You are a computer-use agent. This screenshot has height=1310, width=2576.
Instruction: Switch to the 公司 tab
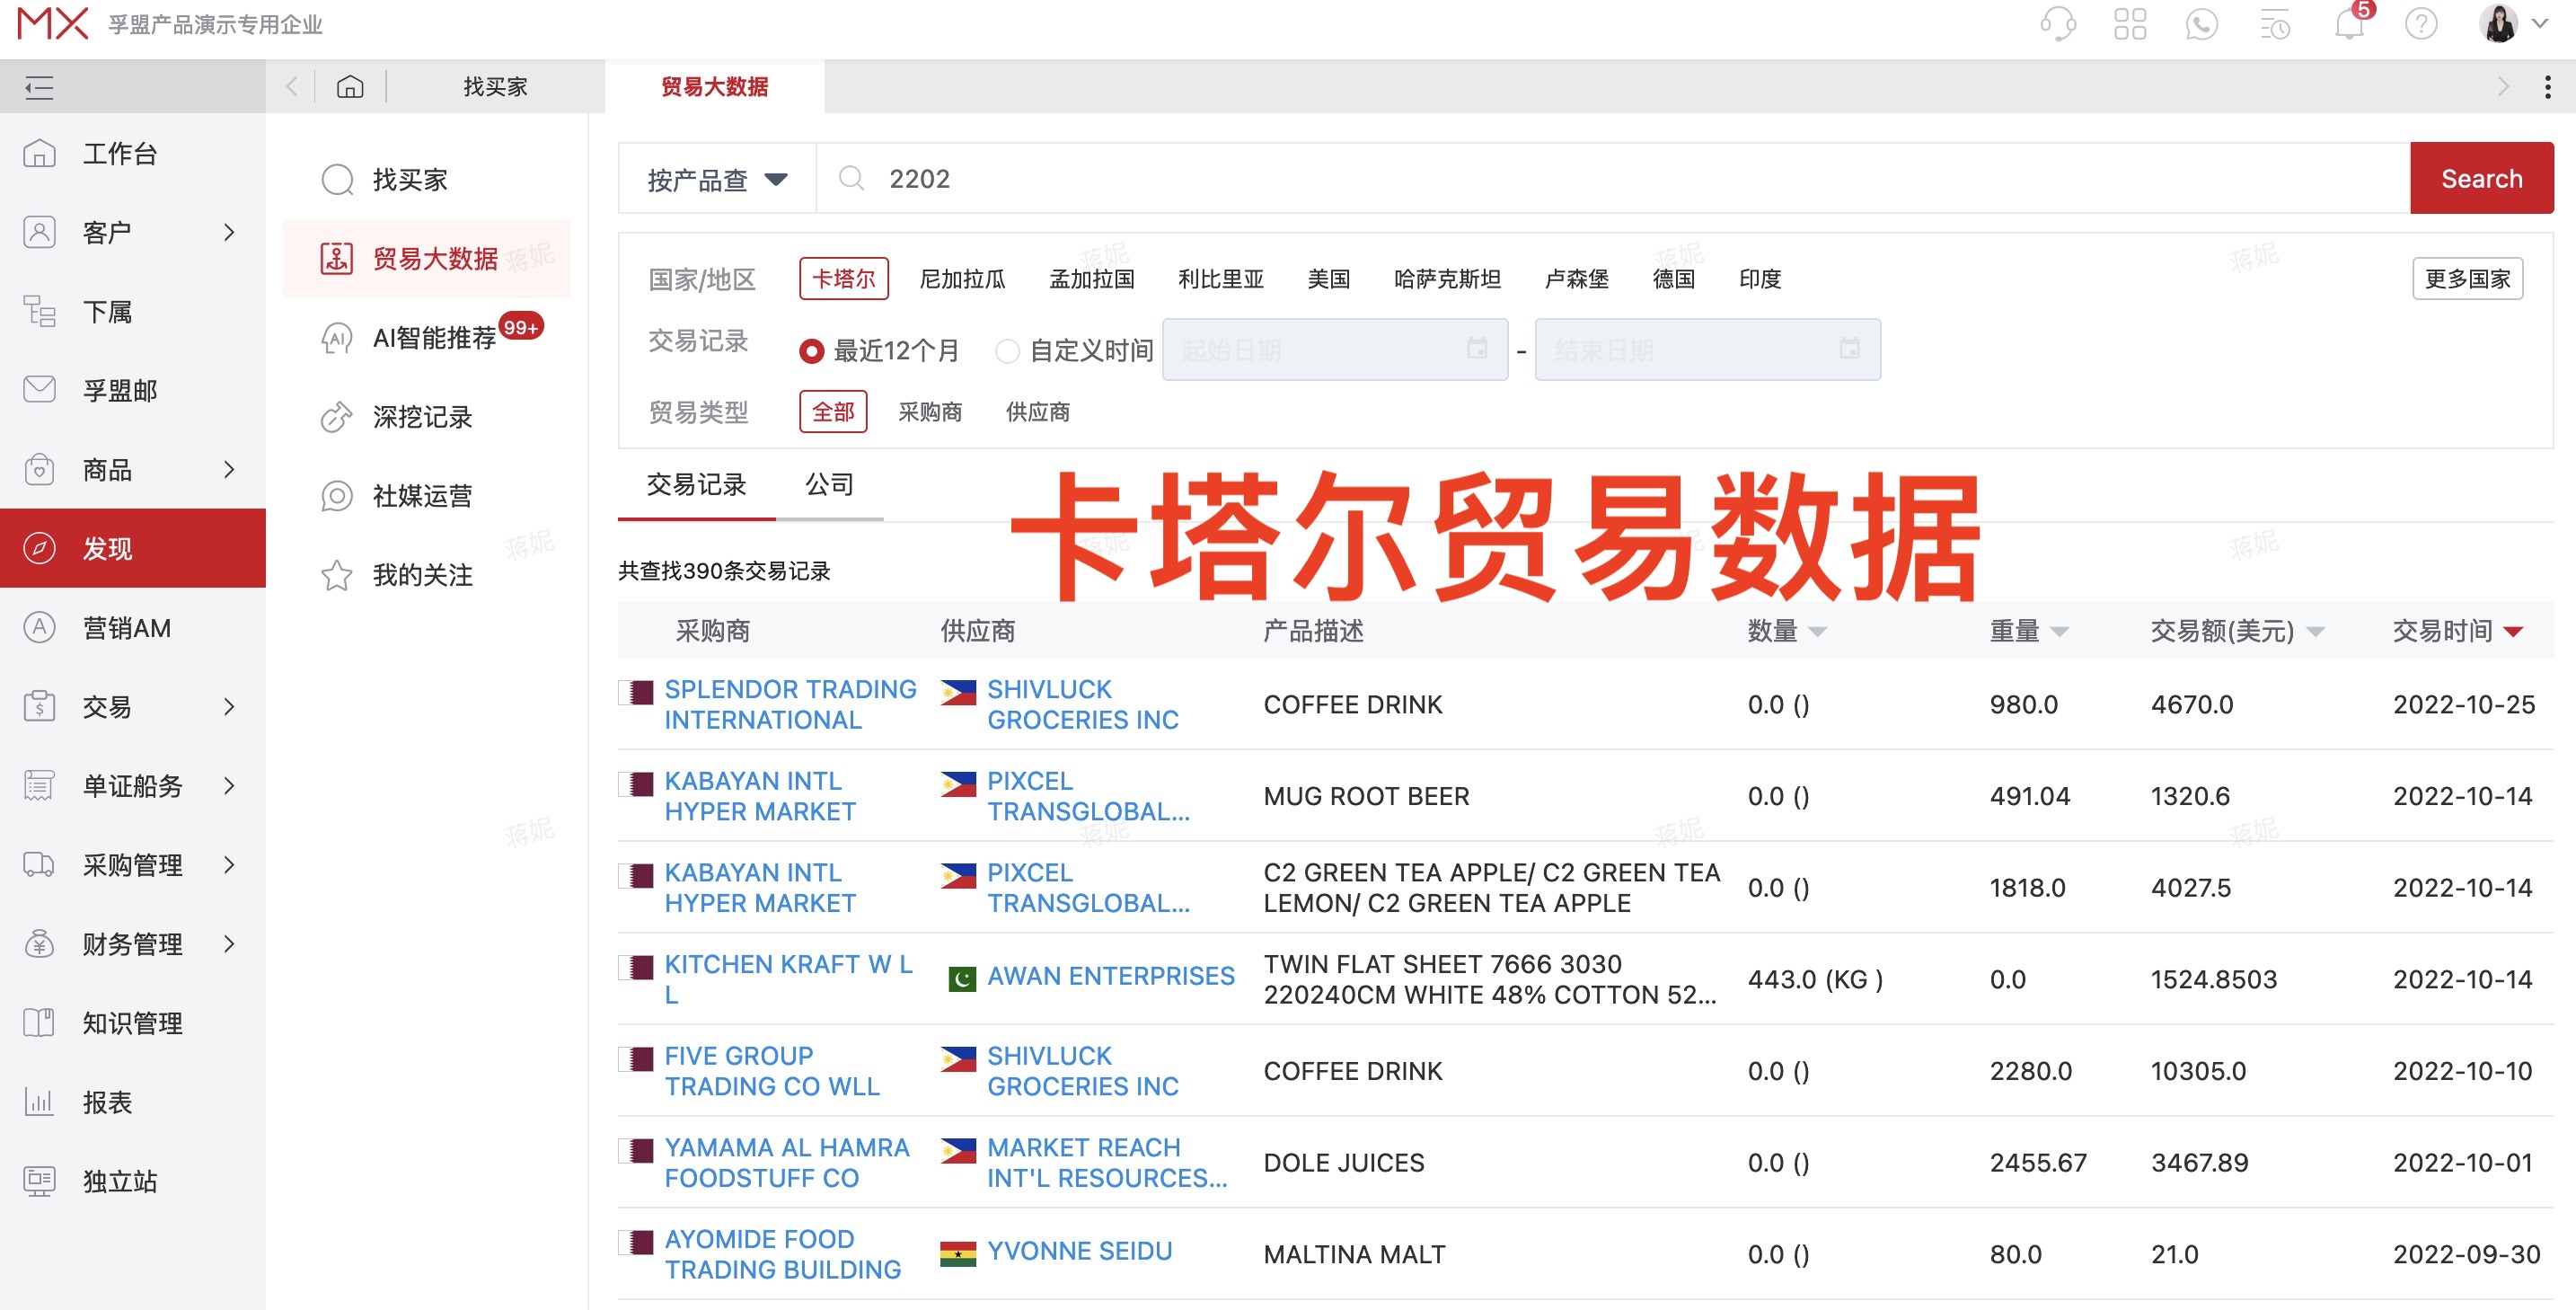point(829,485)
